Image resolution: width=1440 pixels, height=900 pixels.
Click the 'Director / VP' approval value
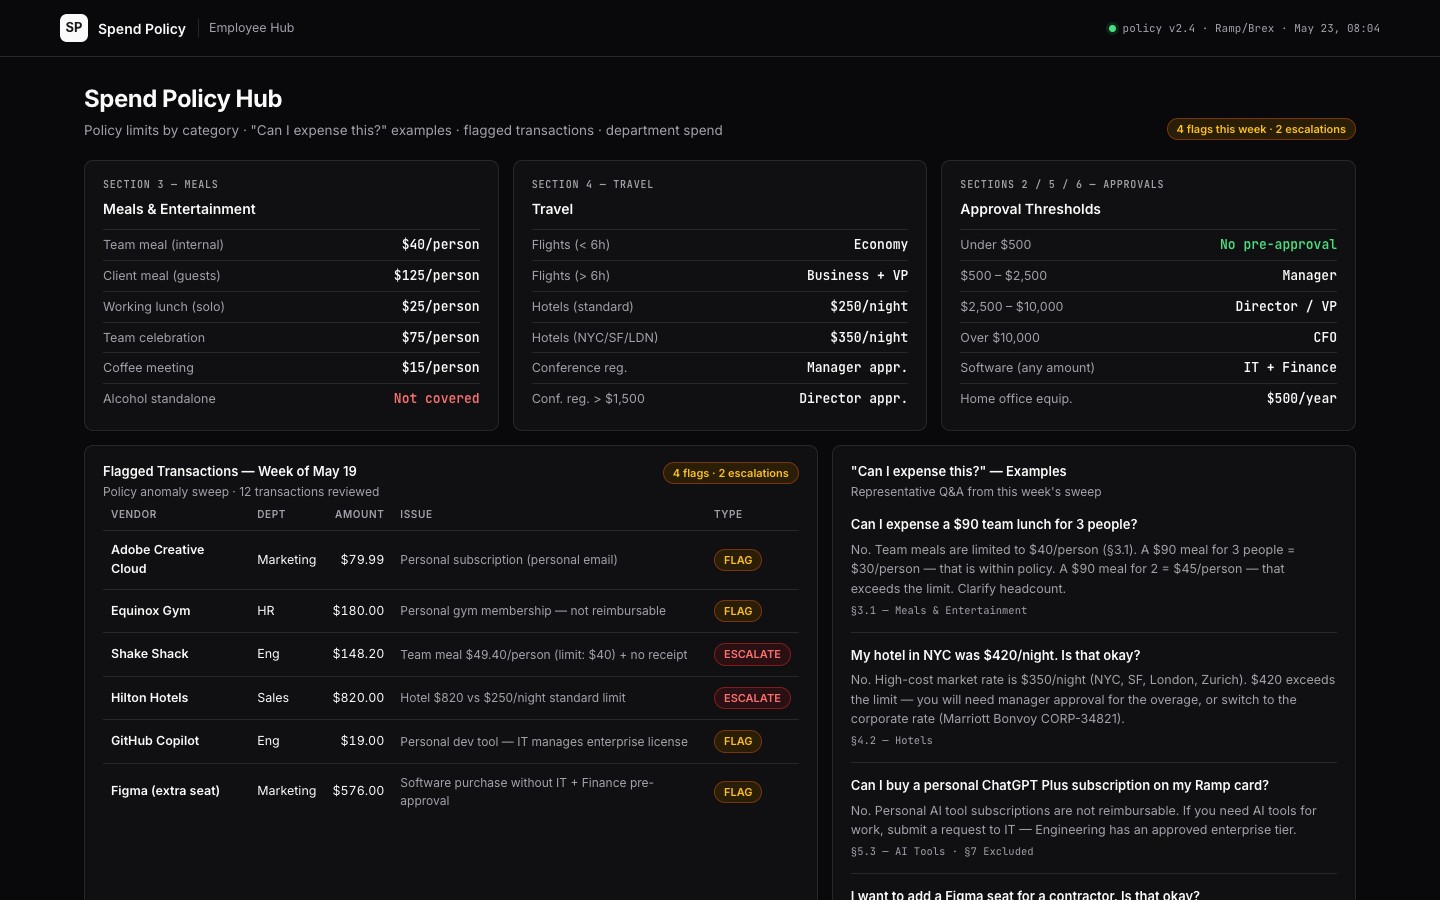click(1286, 307)
